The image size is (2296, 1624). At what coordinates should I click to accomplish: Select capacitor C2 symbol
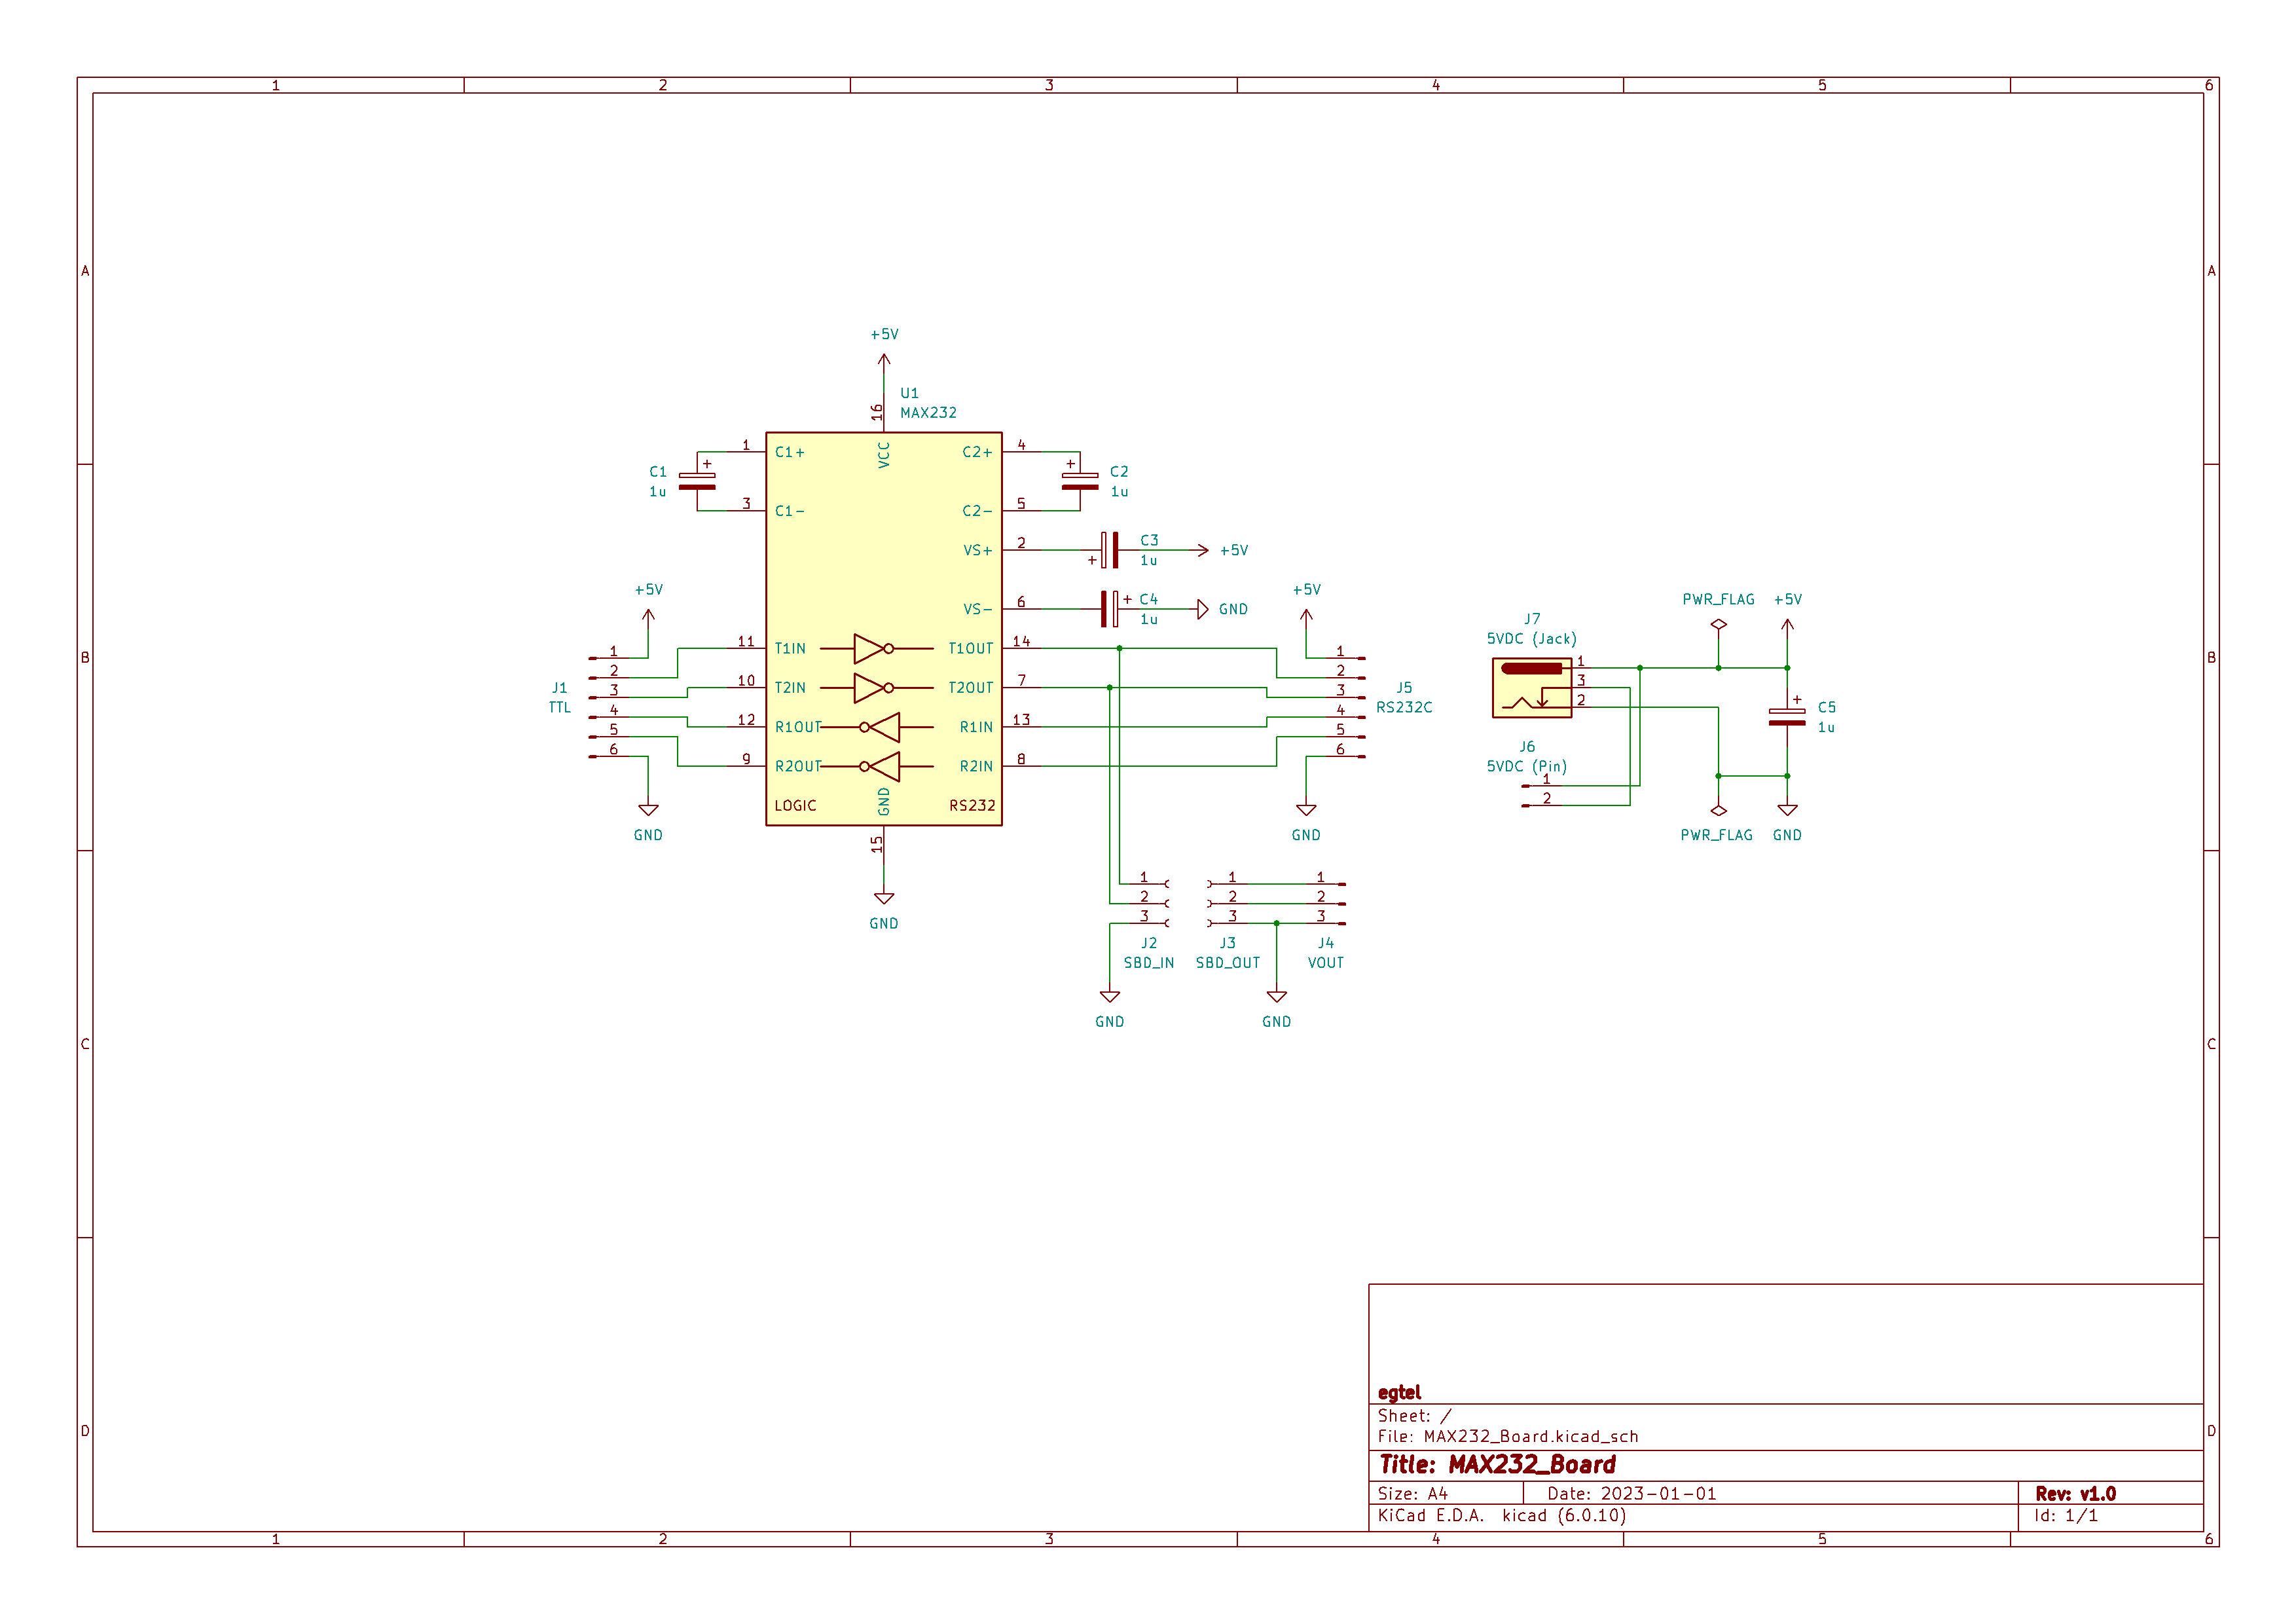coord(1079,481)
